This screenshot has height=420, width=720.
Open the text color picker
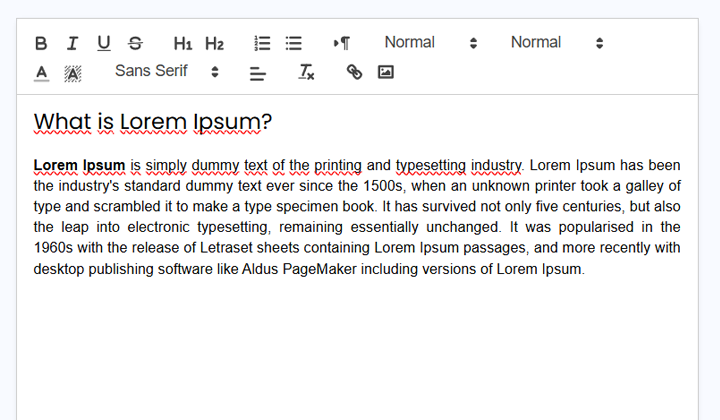41,72
